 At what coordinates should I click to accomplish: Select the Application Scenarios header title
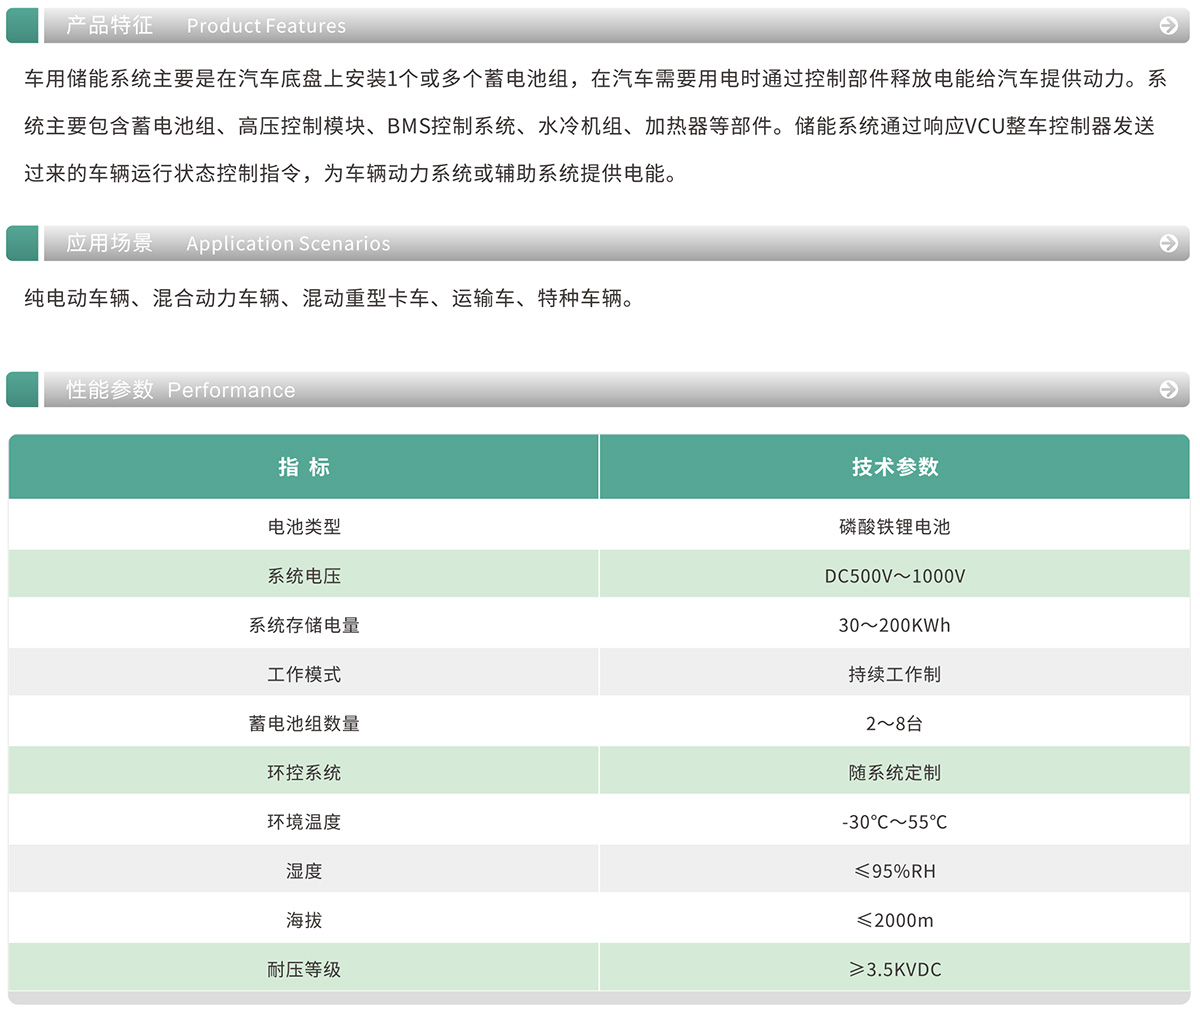pyautogui.click(x=228, y=243)
